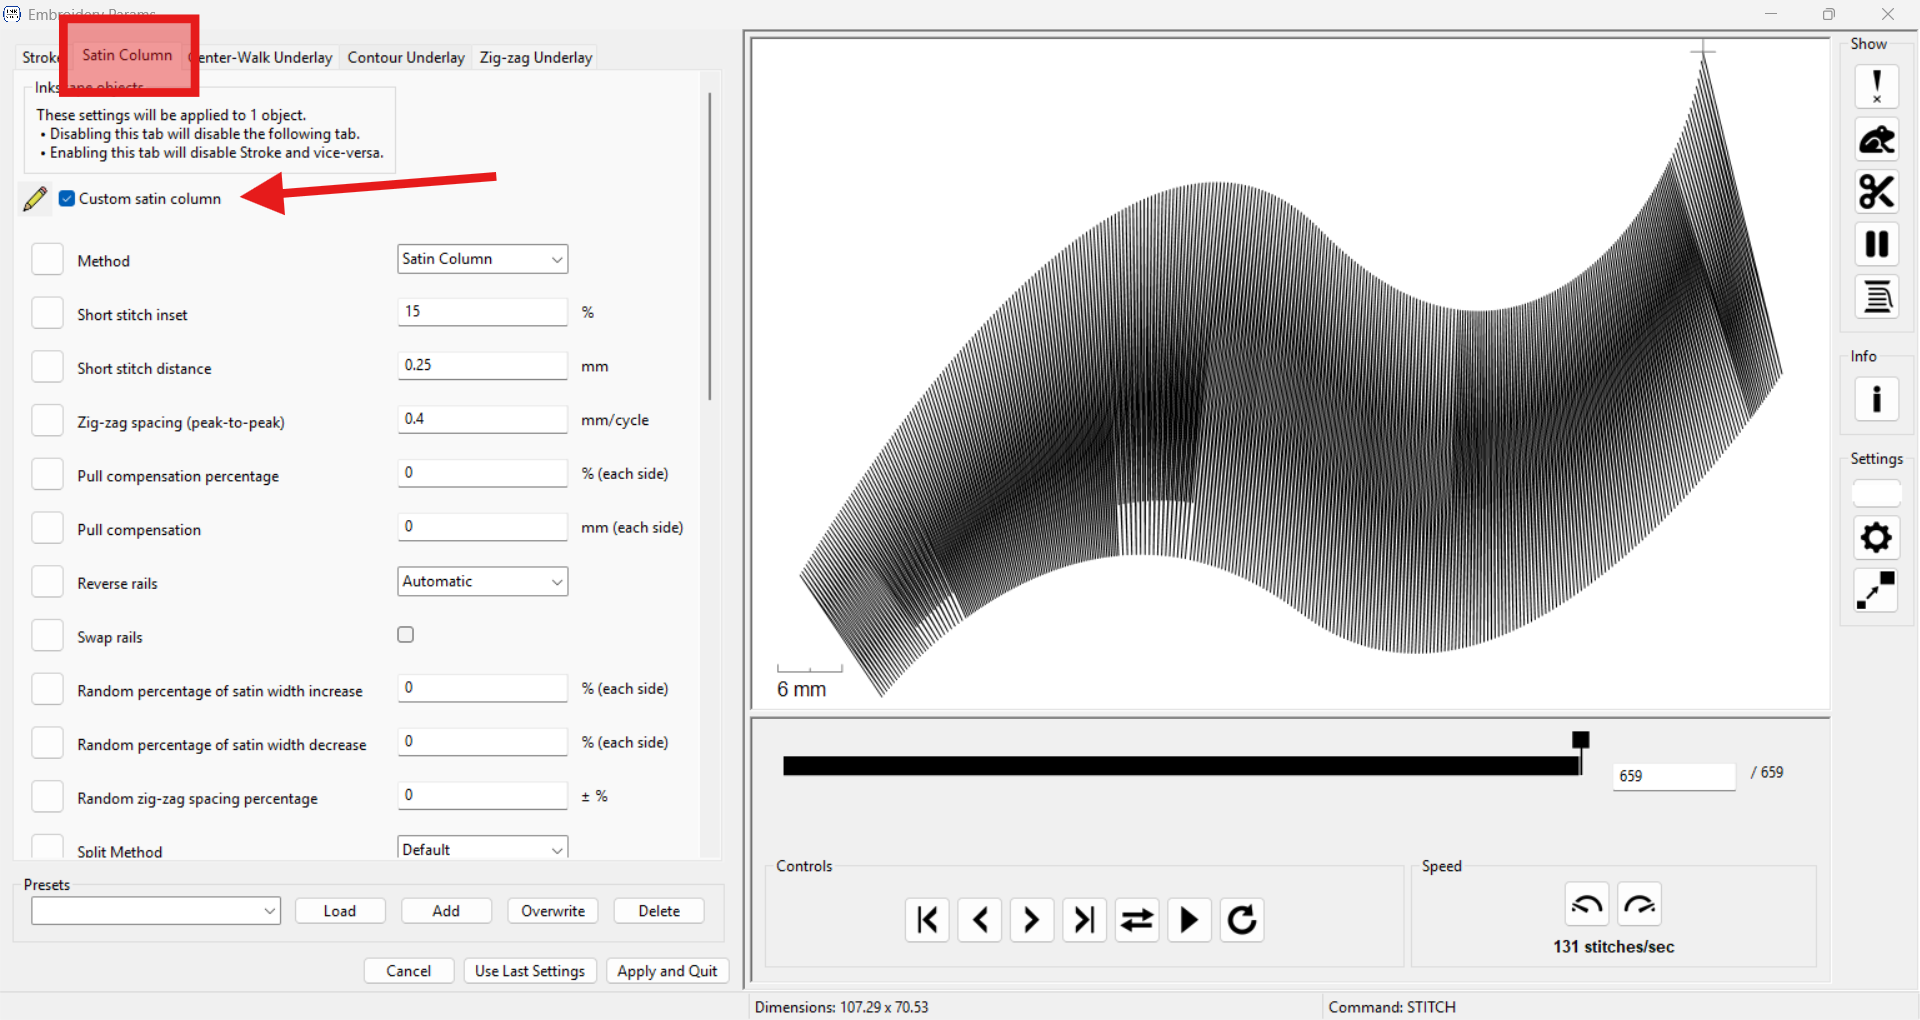Click the Delete preset button
1920x1020 pixels.
(659, 911)
